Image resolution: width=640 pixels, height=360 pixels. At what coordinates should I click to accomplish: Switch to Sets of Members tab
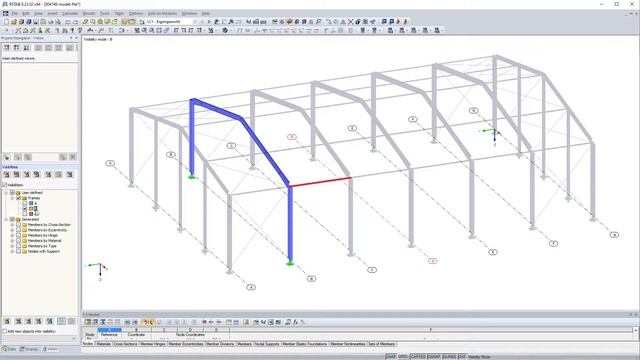coord(382,344)
